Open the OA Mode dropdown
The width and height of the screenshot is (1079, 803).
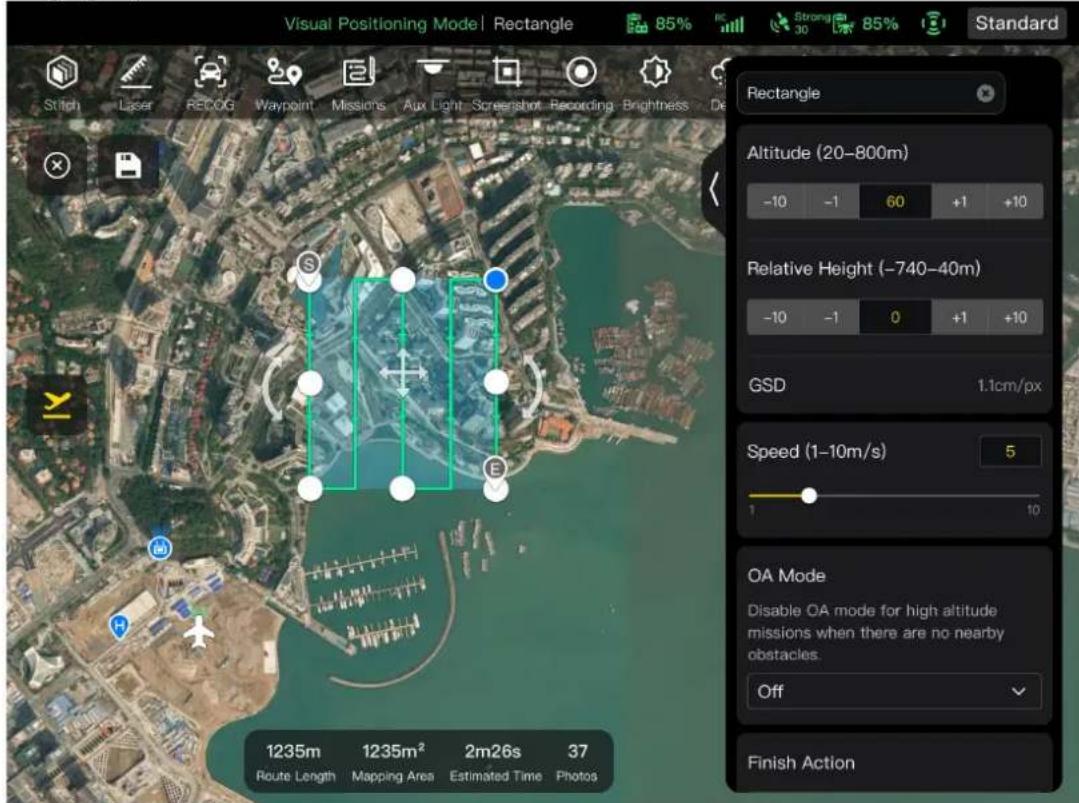point(894,691)
